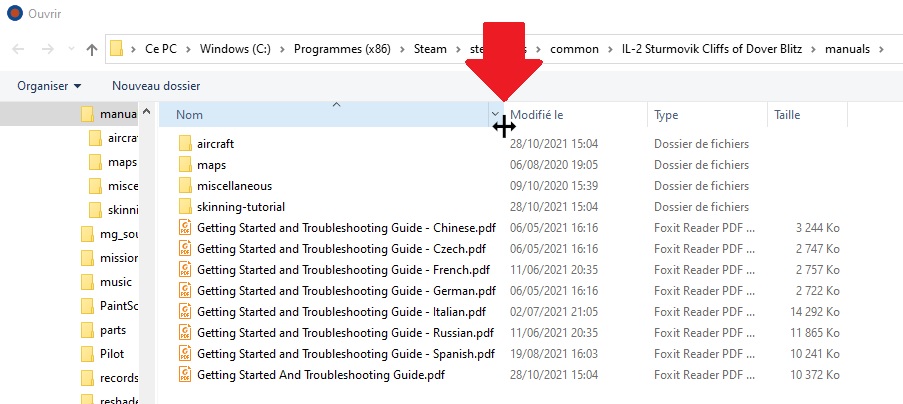This screenshot has width=903, height=404.
Task: Select music folder in navigation tree
Action: tap(107, 282)
